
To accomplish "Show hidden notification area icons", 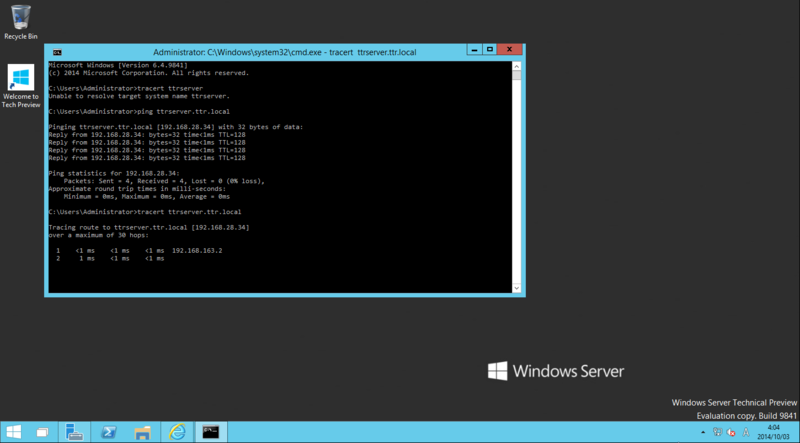I will pos(703,432).
